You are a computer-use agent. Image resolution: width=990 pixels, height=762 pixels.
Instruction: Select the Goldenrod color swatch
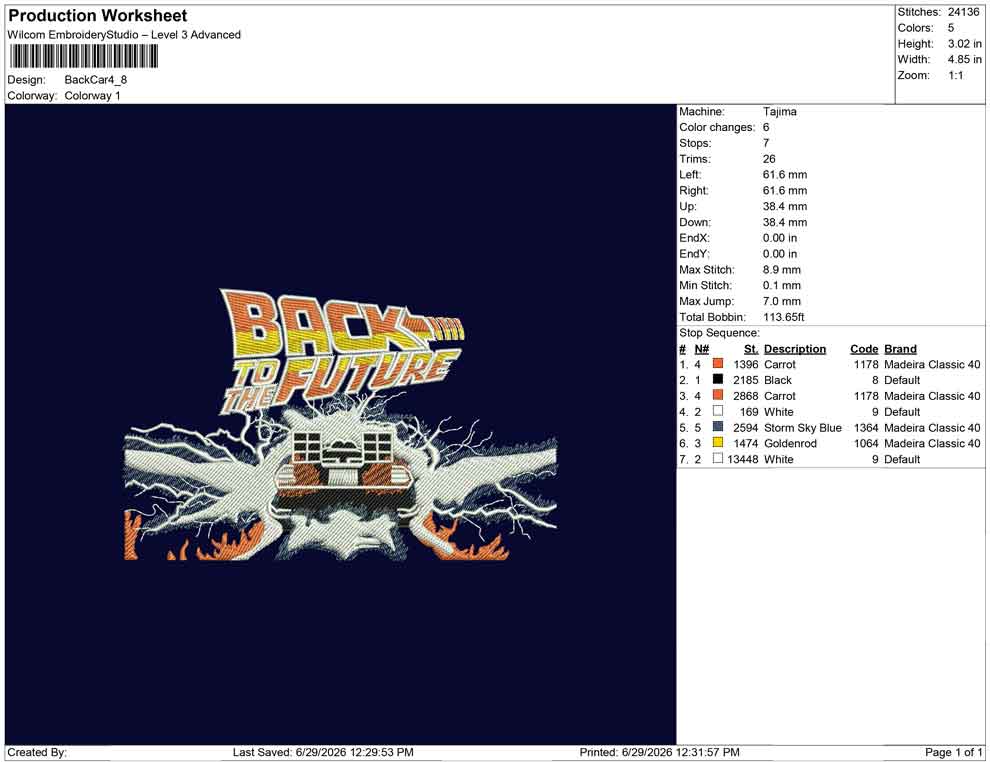click(717, 443)
